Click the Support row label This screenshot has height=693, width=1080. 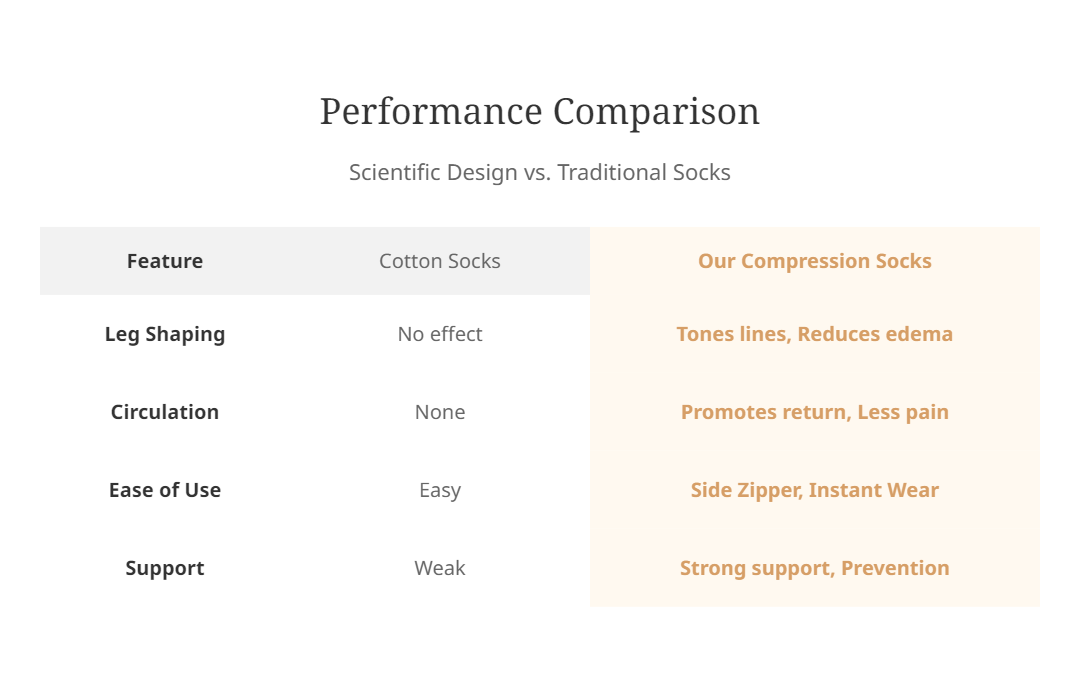coord(165,568)
